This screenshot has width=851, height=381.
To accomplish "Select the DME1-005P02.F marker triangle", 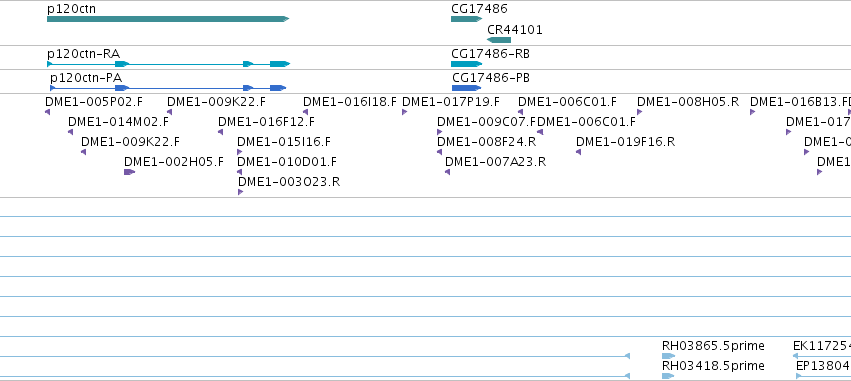I will (47, 112).
